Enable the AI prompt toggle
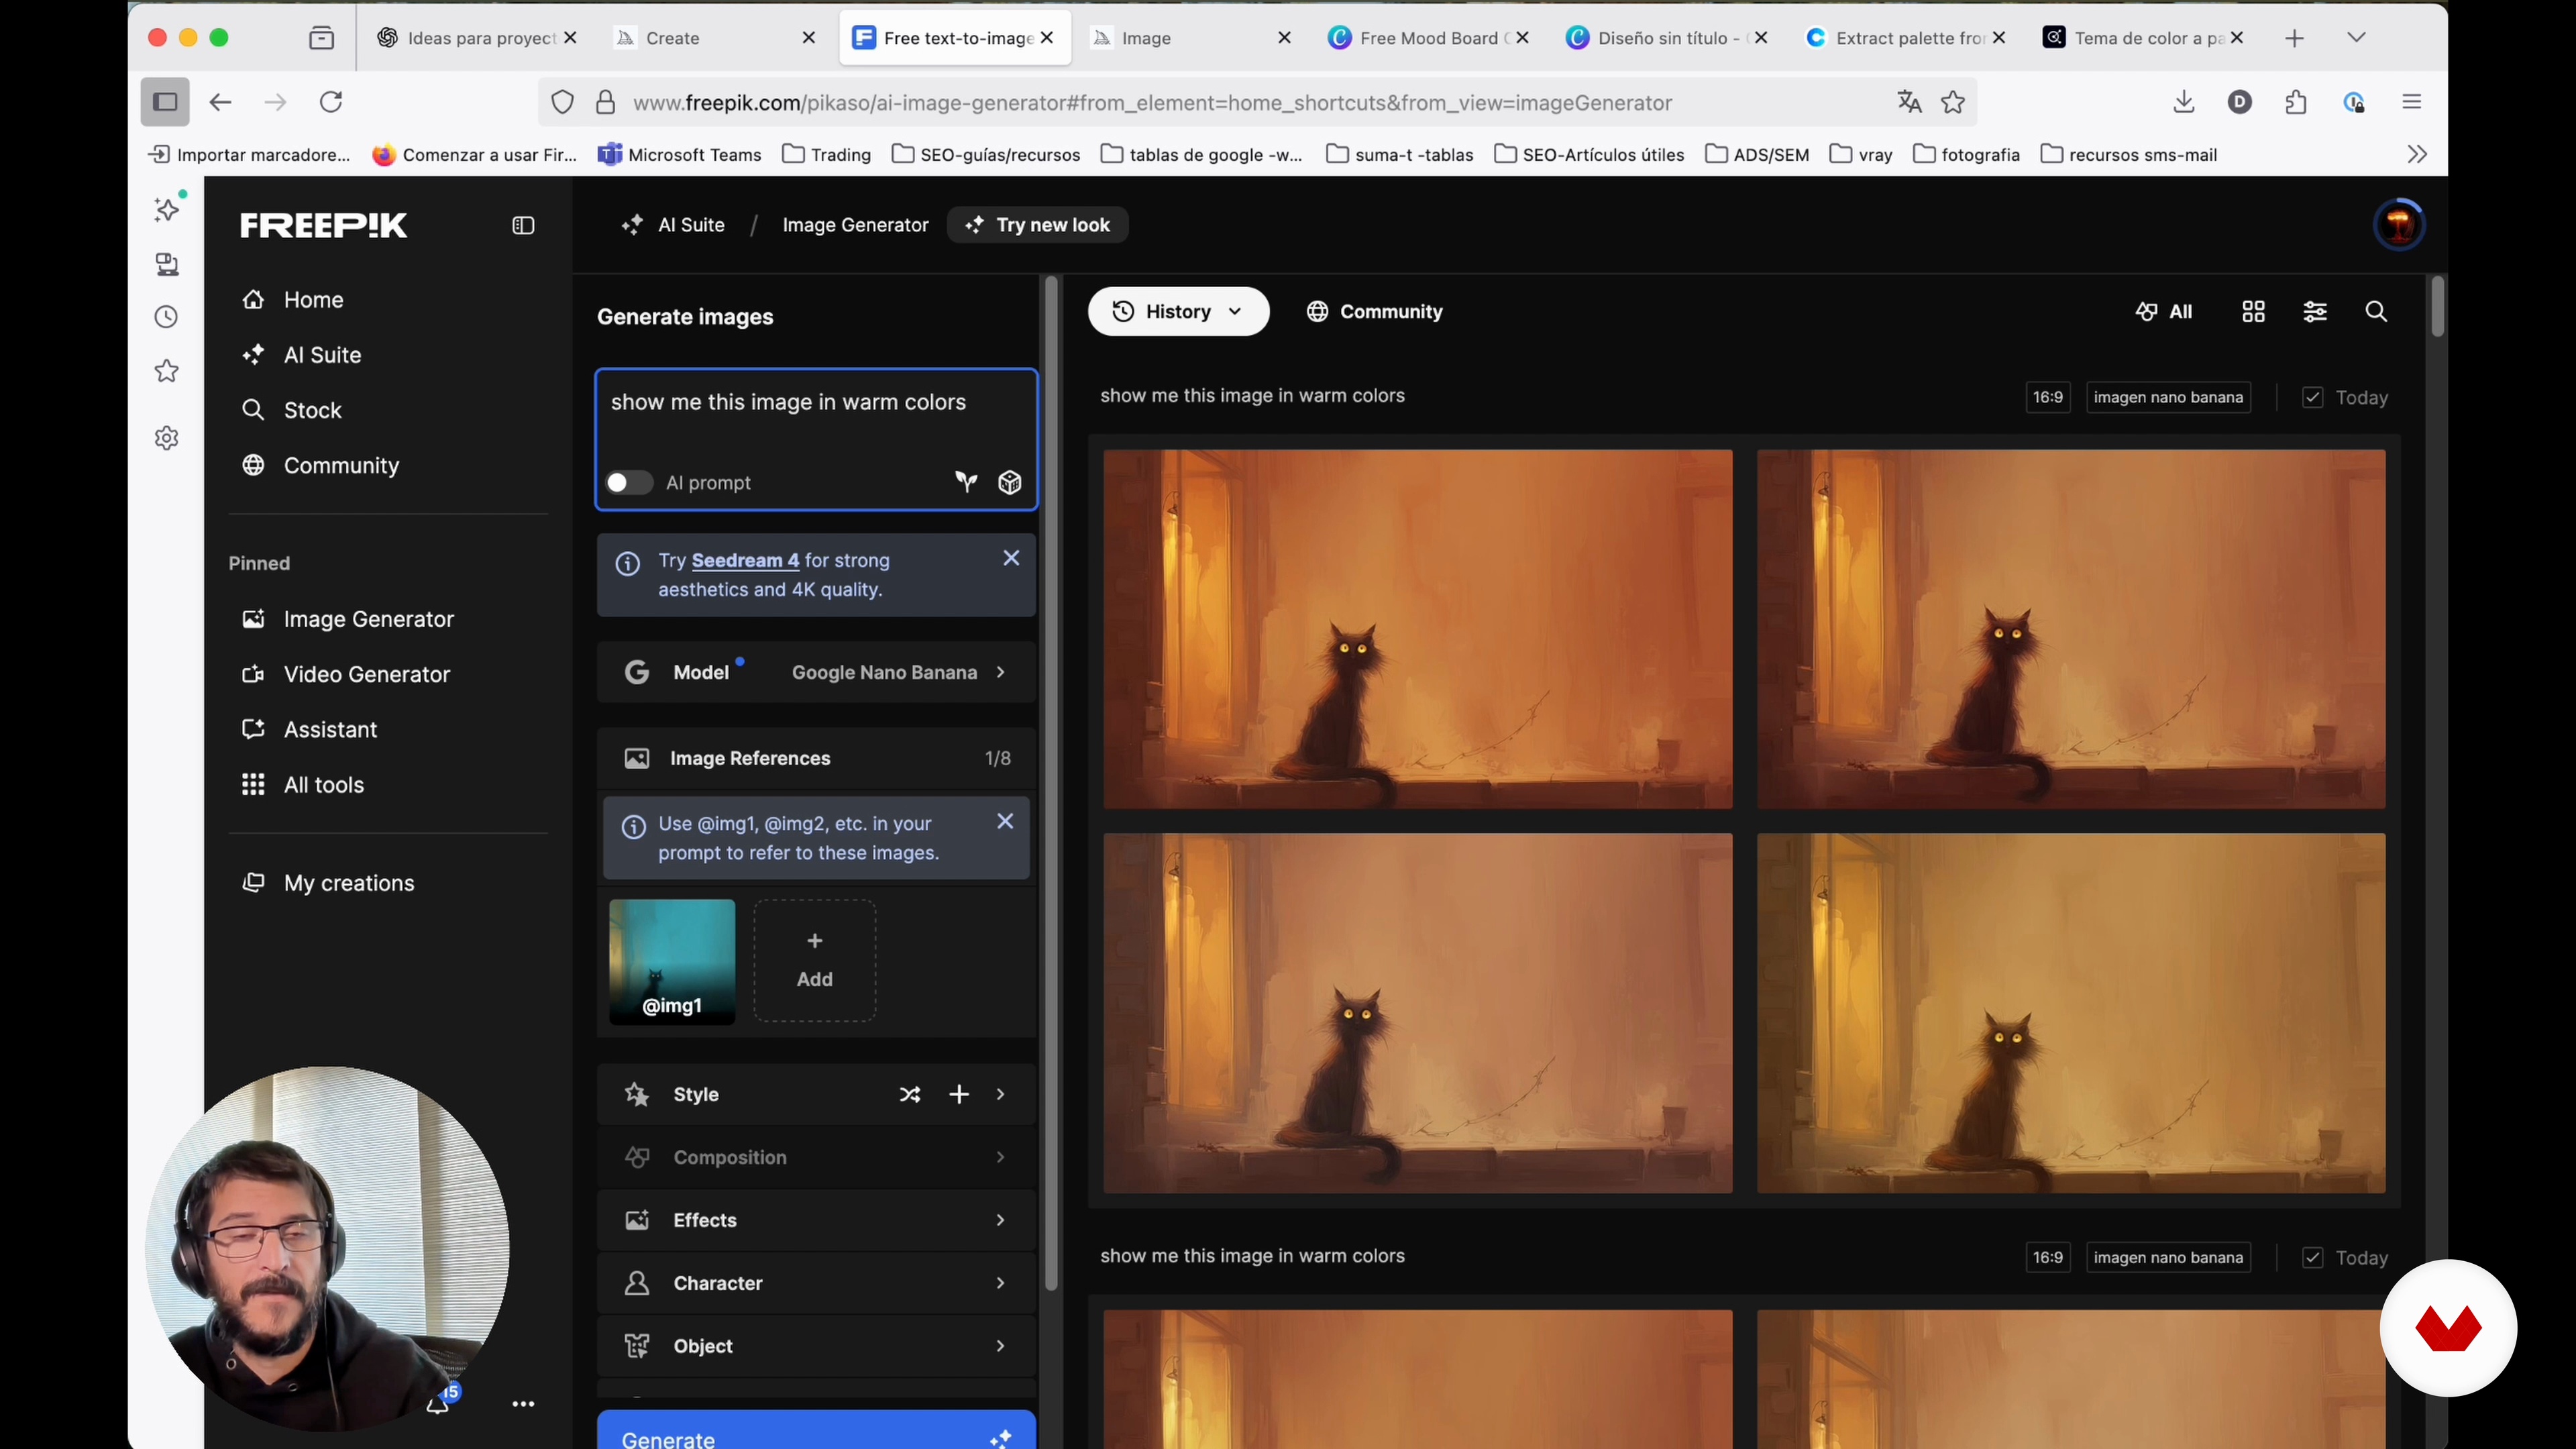Viewport: 2576px width, 1449px height. pos(629,483)
